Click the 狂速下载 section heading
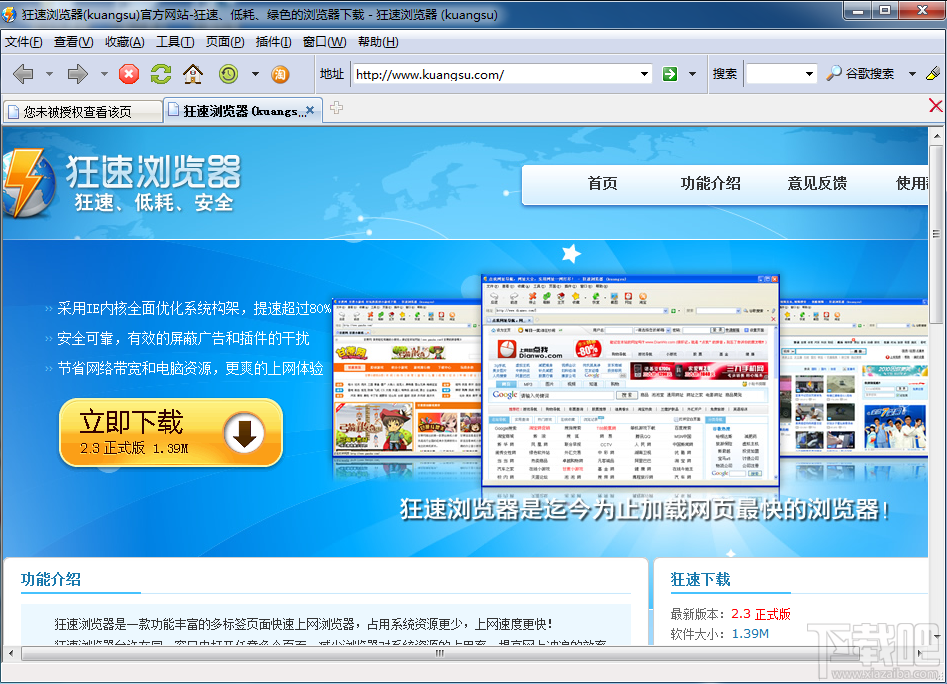 click(x=701, y=580)
